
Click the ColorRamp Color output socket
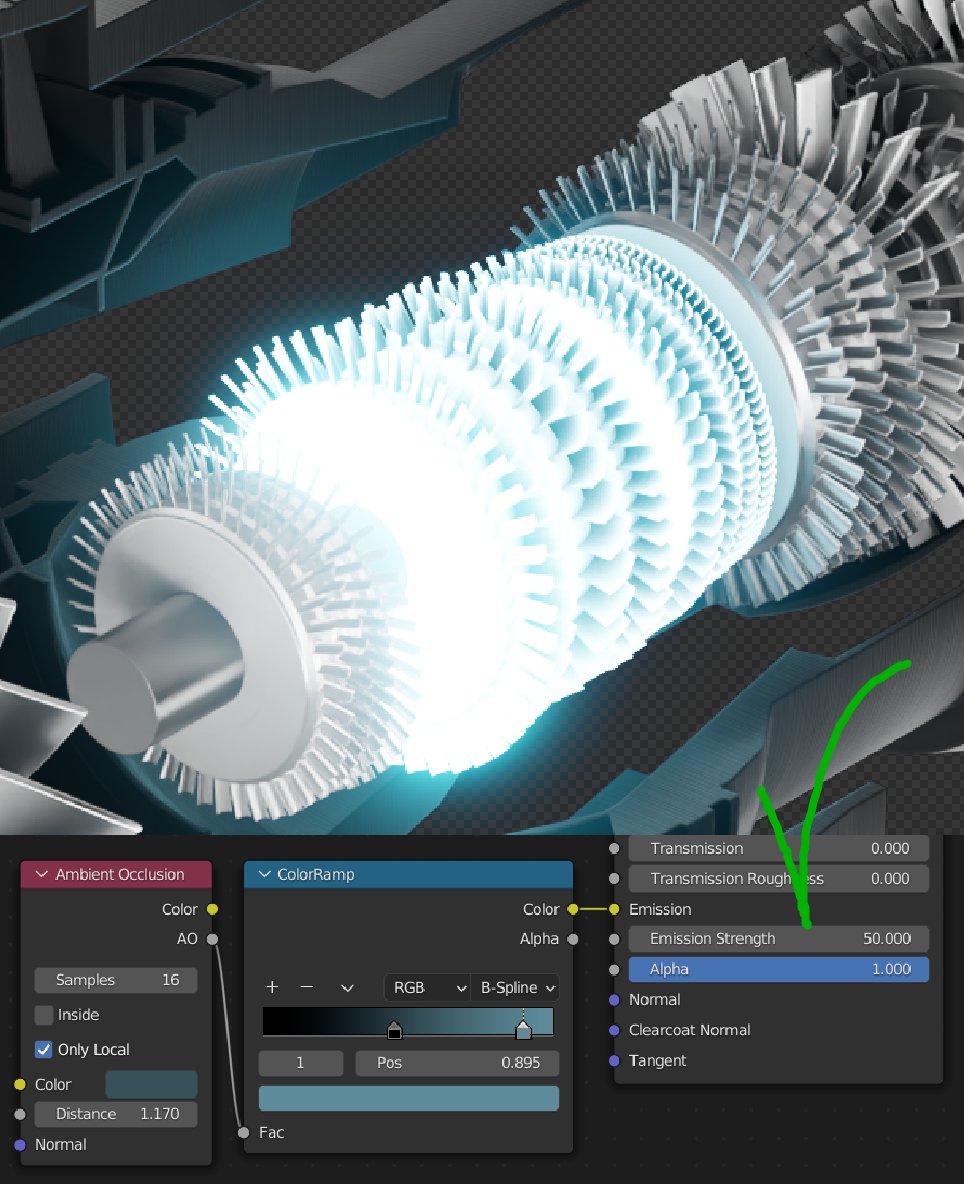(x=573, y=910)
